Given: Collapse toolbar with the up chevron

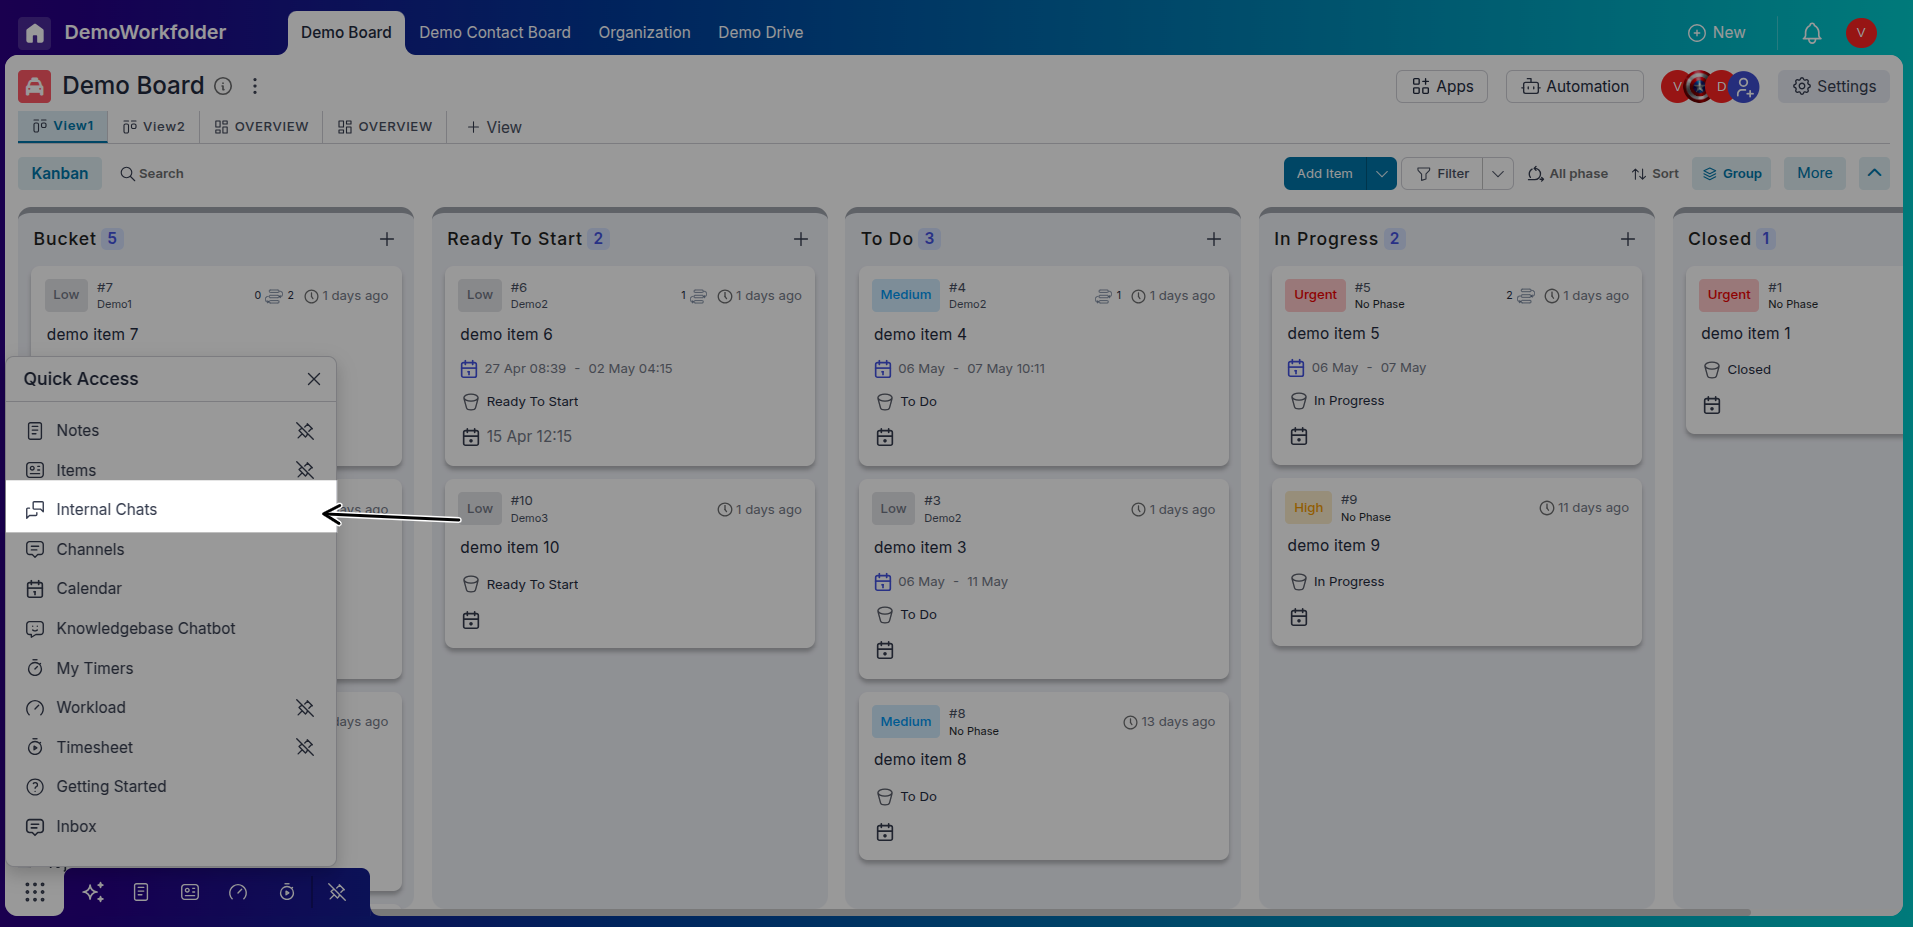Looking at the screenshot, I should point(1875,173).
